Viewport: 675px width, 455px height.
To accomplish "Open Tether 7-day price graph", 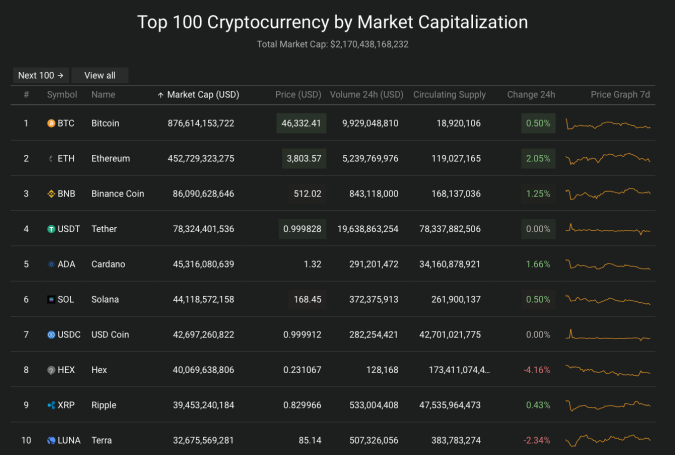I will [608, 229].
